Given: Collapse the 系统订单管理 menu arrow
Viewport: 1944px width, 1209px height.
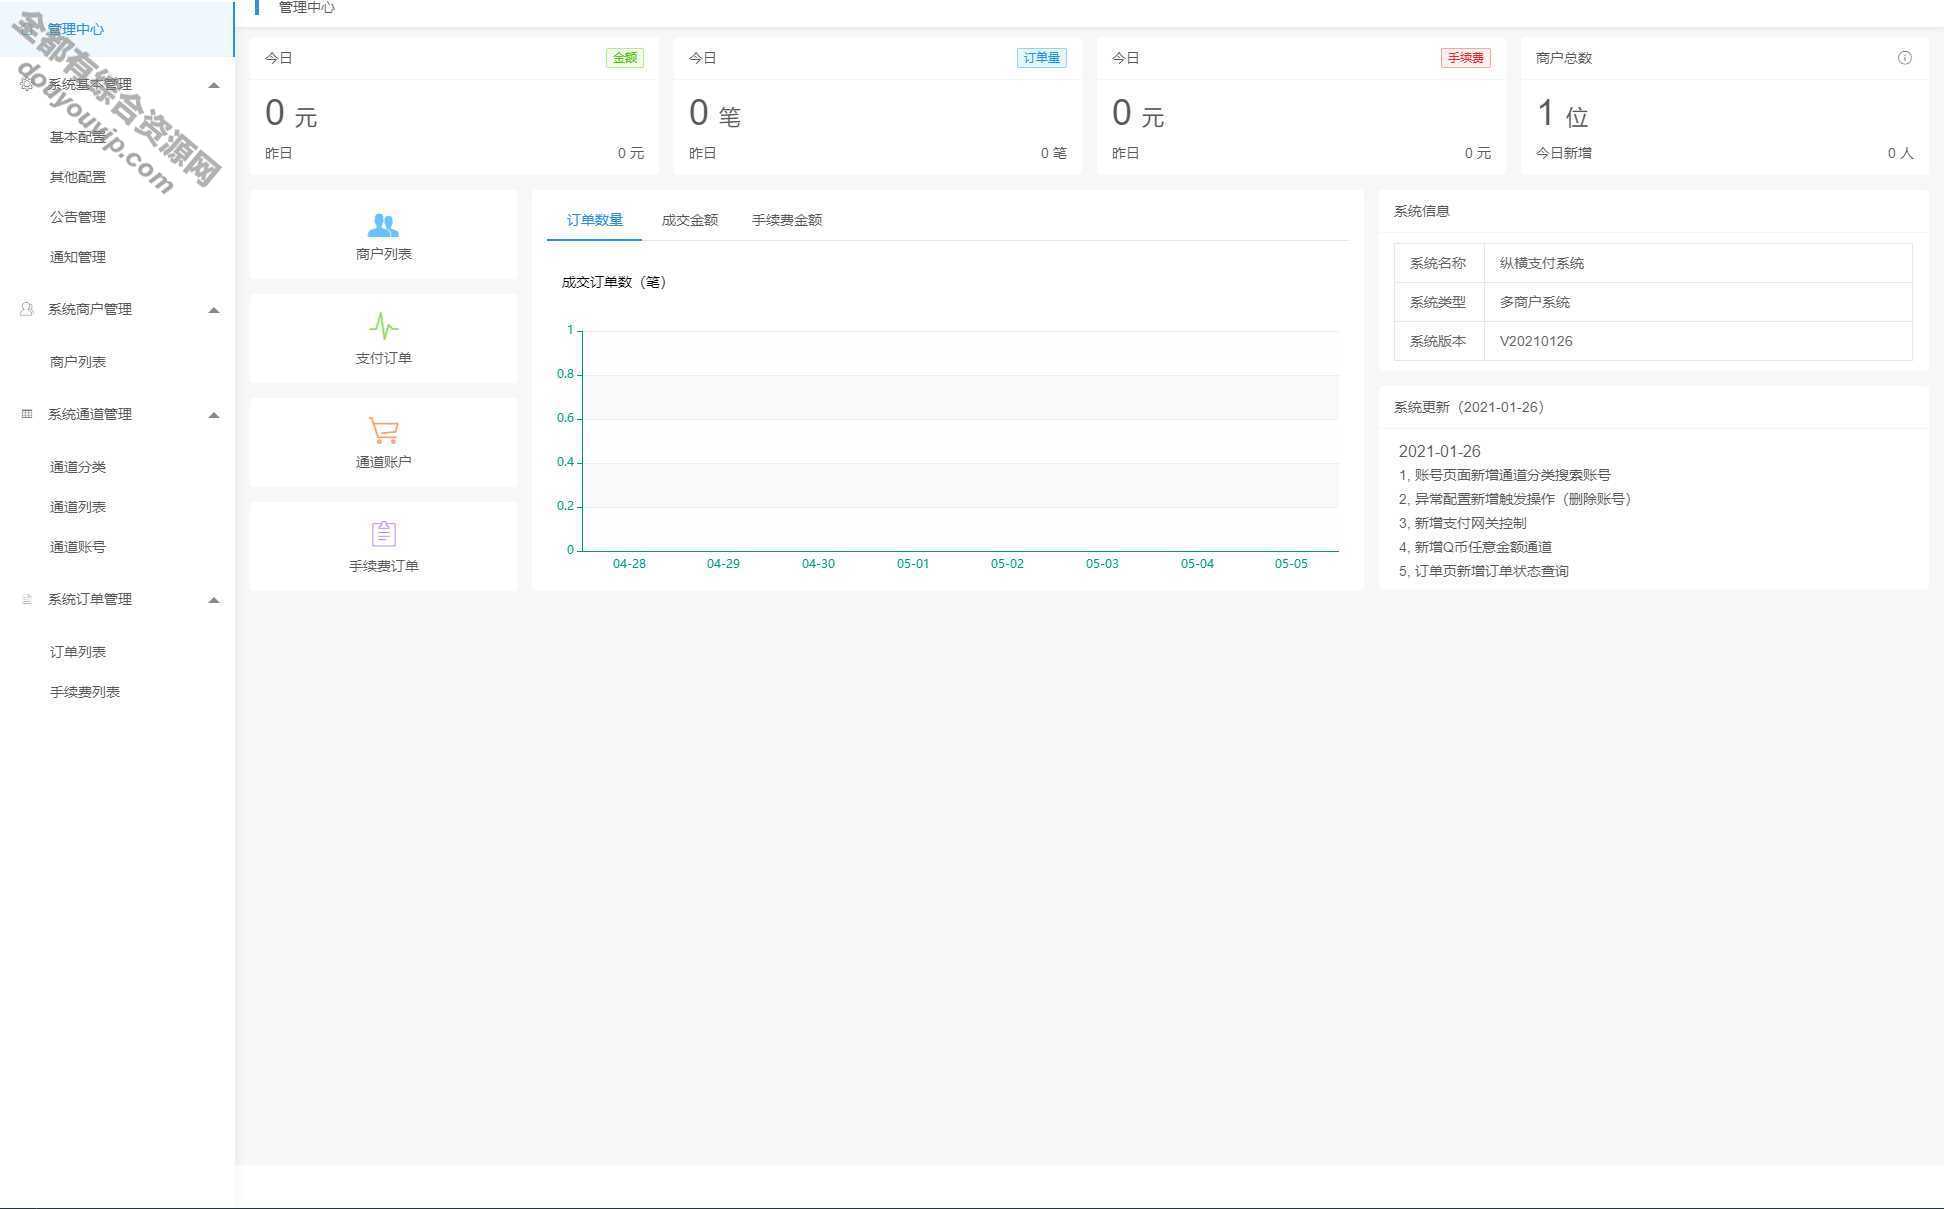Looking at the screenshot, I should [213, 600].
